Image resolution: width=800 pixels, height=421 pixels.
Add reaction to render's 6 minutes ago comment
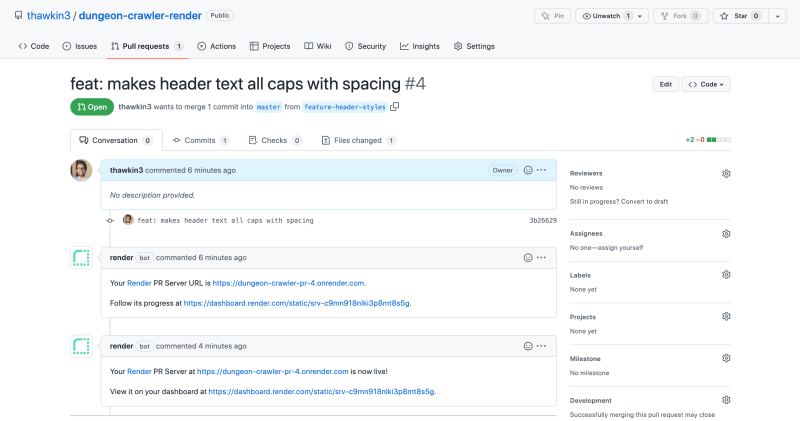tap(528, 258)
